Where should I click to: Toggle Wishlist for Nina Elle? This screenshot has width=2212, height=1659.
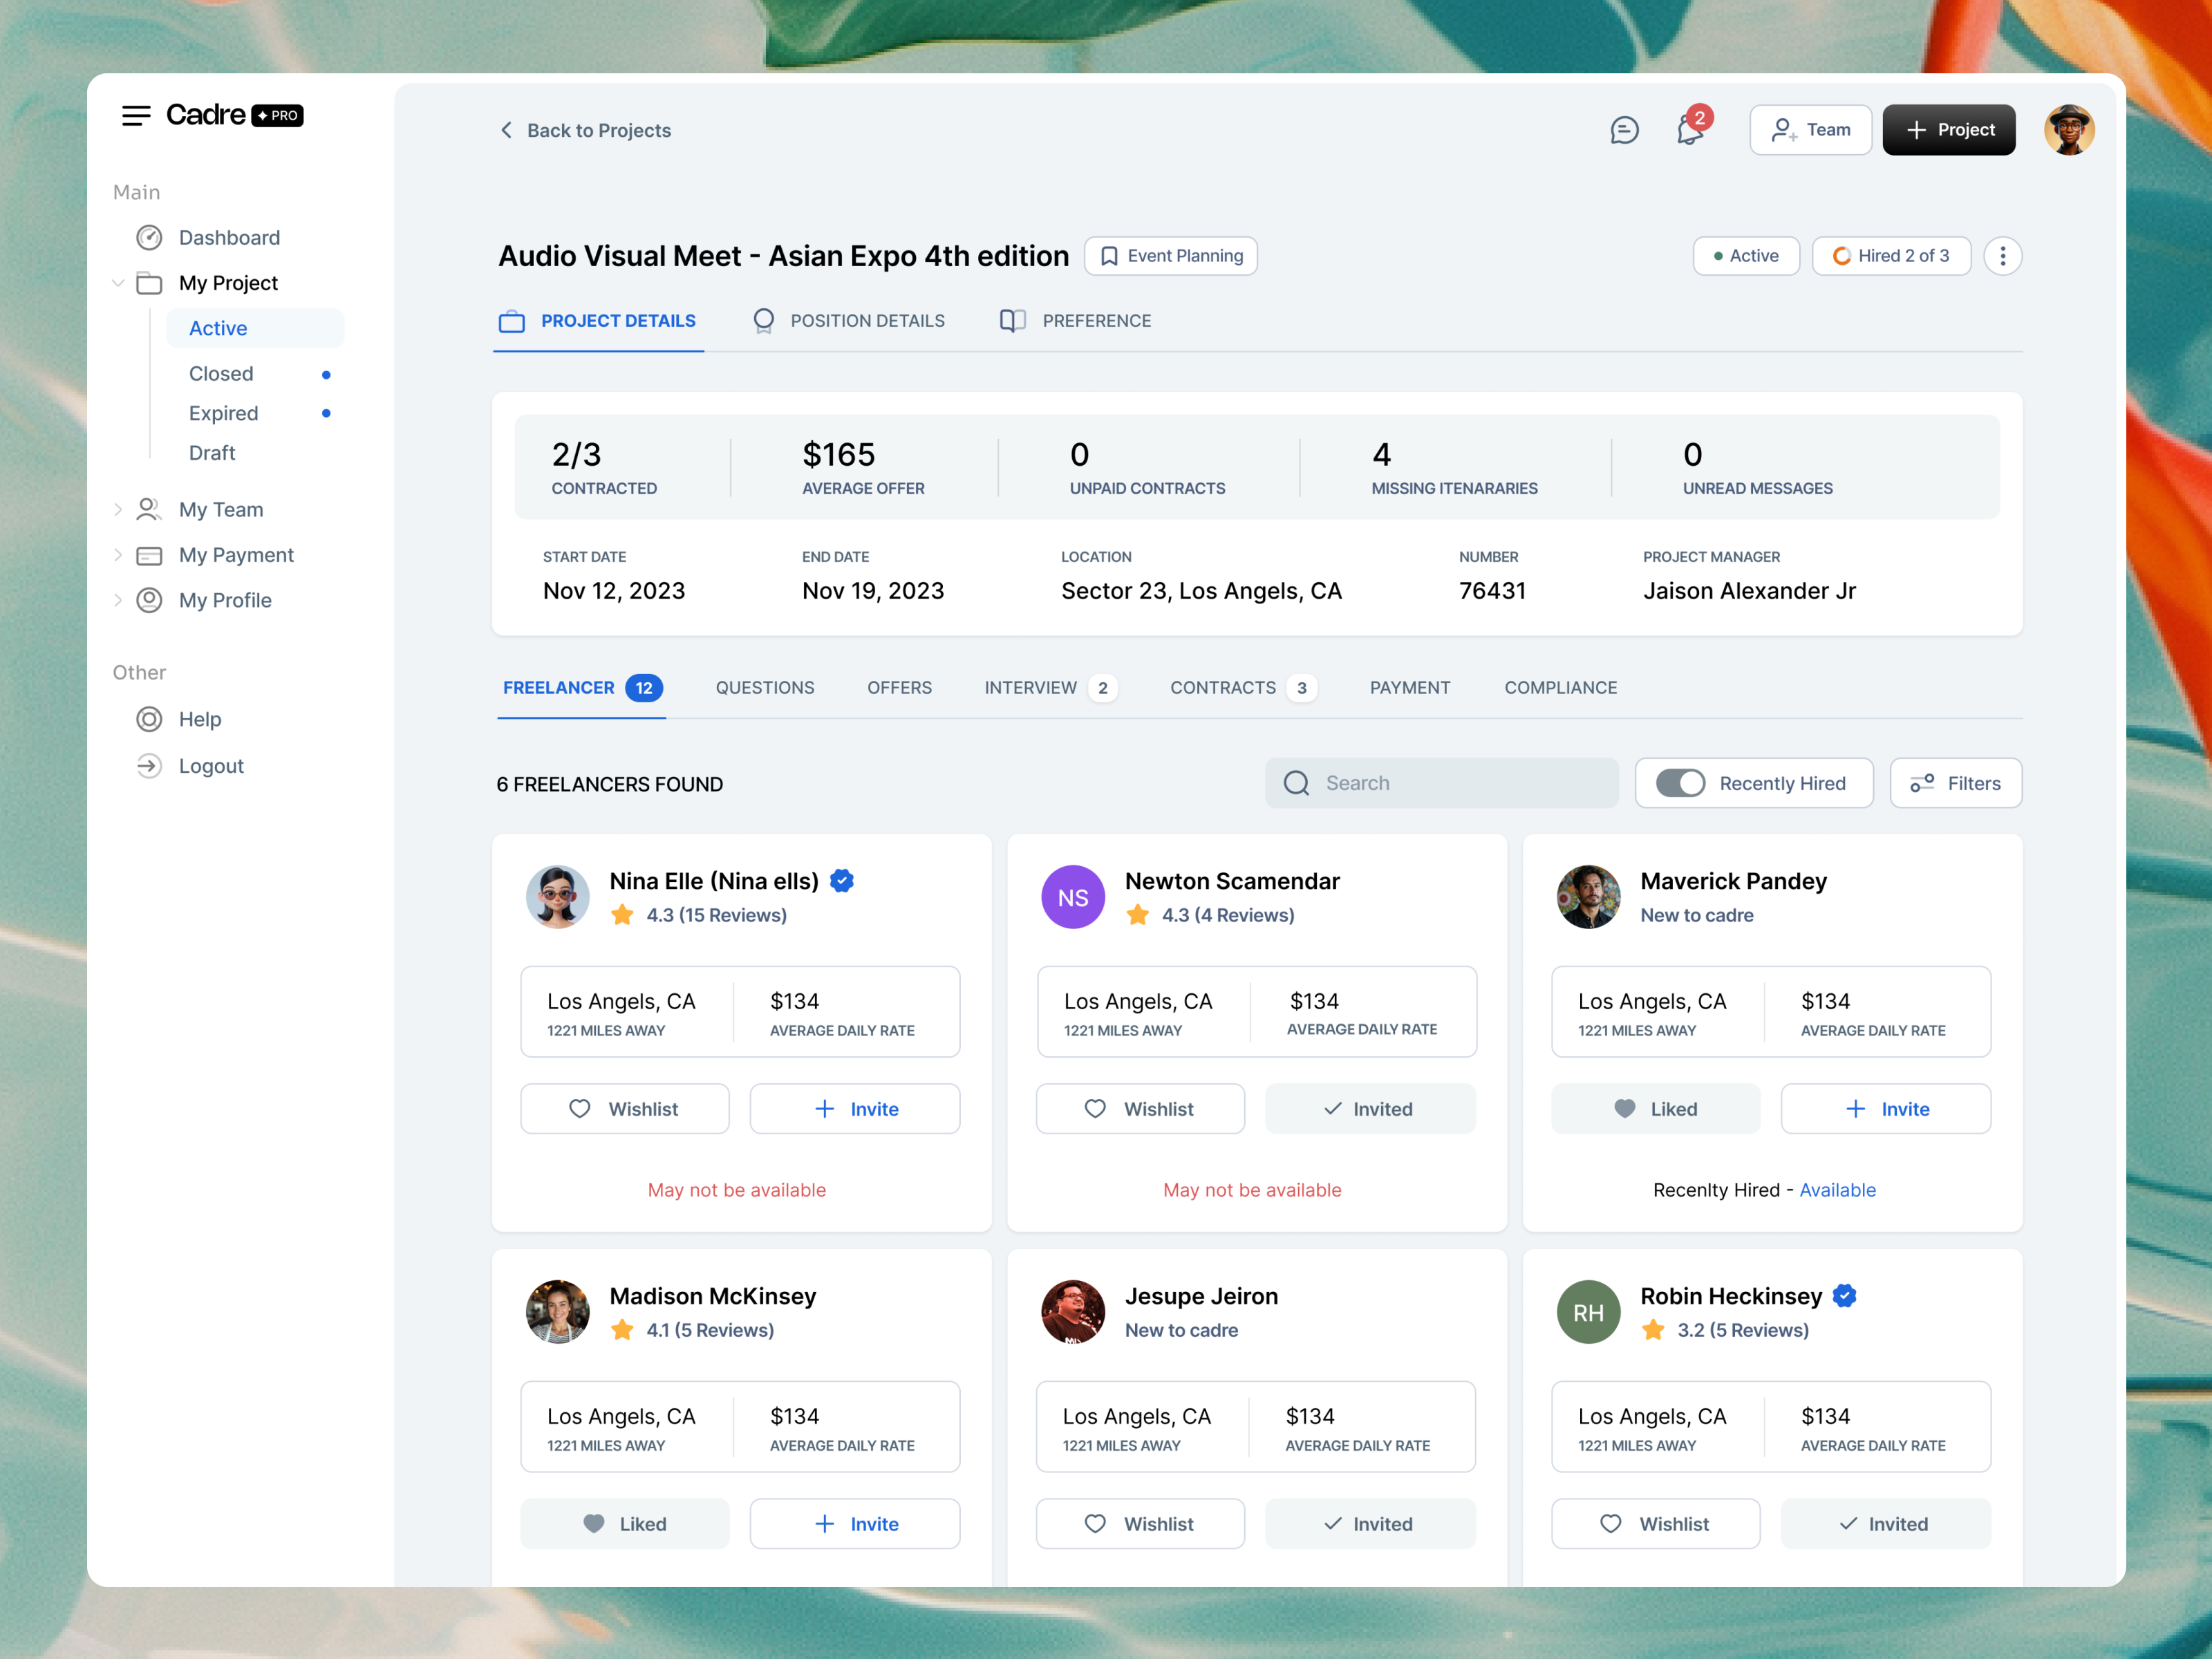point(625,1109)
